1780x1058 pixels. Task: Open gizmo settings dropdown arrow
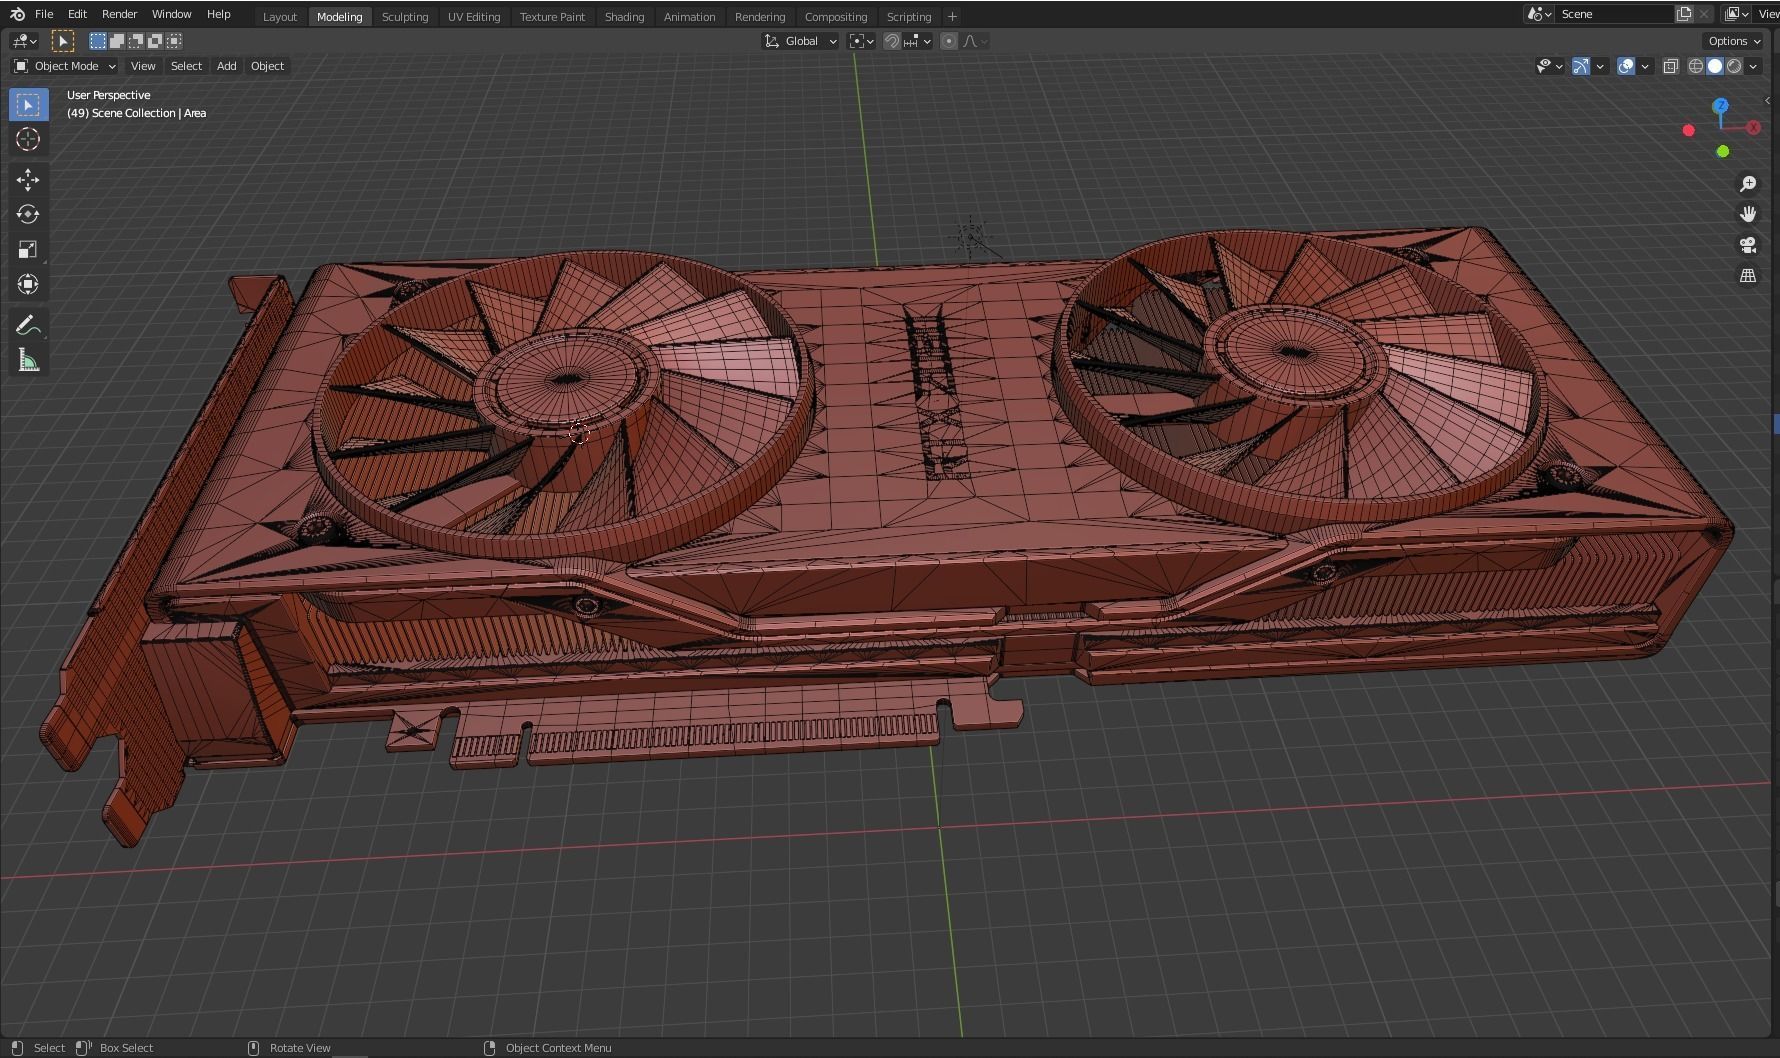(x=1600, y=66)
